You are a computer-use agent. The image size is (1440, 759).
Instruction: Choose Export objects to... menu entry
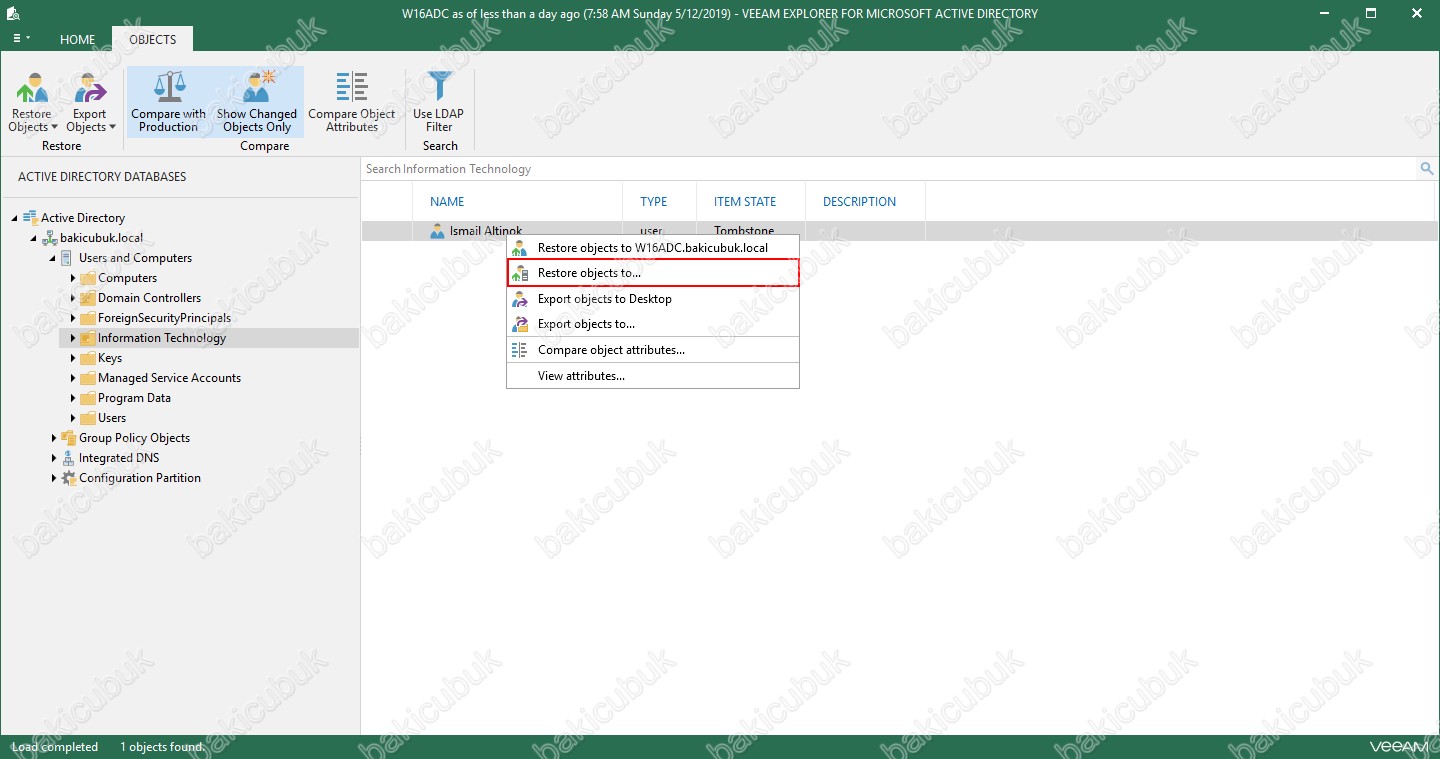tap(653, 324)
